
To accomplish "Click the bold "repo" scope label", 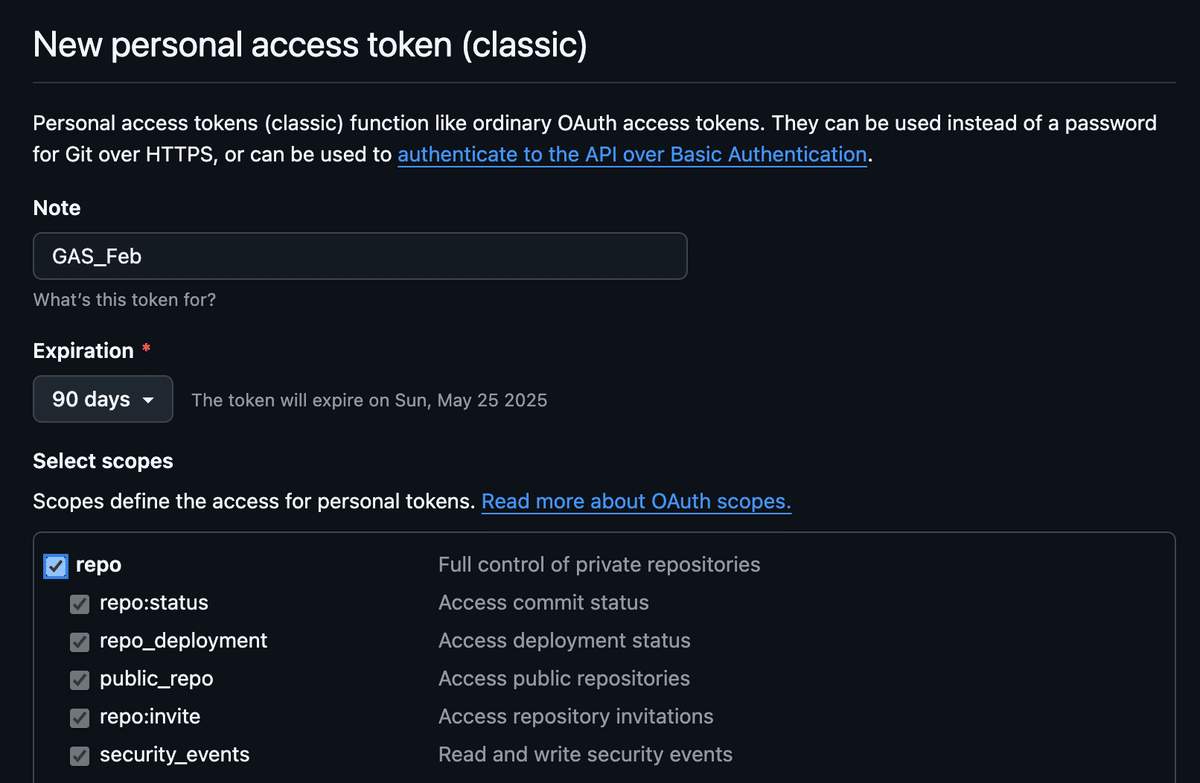I will (x=99, y=565).
